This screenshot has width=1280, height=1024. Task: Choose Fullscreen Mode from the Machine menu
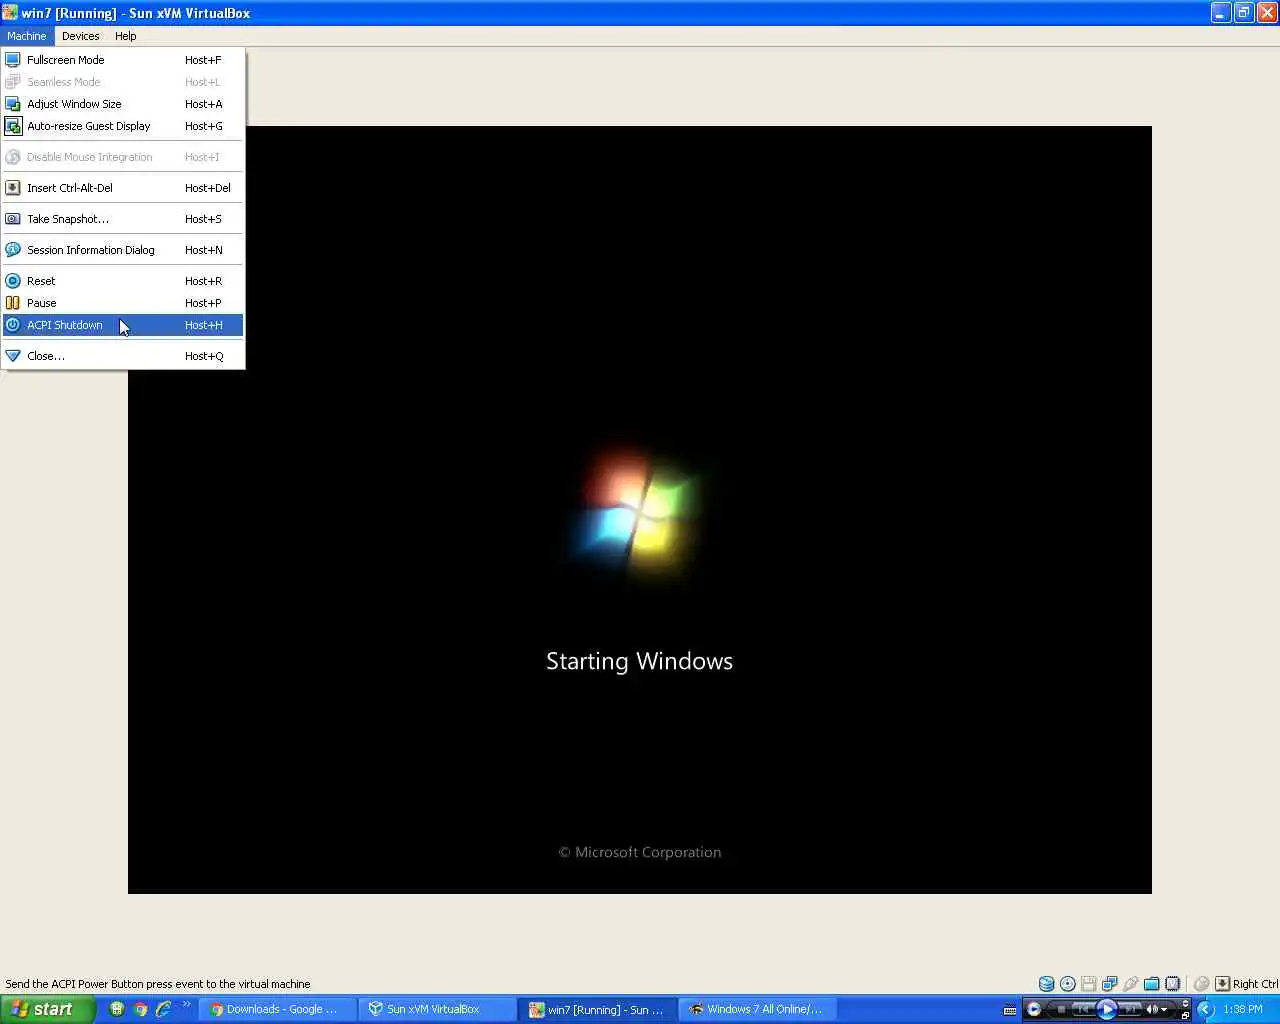[123, 60]
